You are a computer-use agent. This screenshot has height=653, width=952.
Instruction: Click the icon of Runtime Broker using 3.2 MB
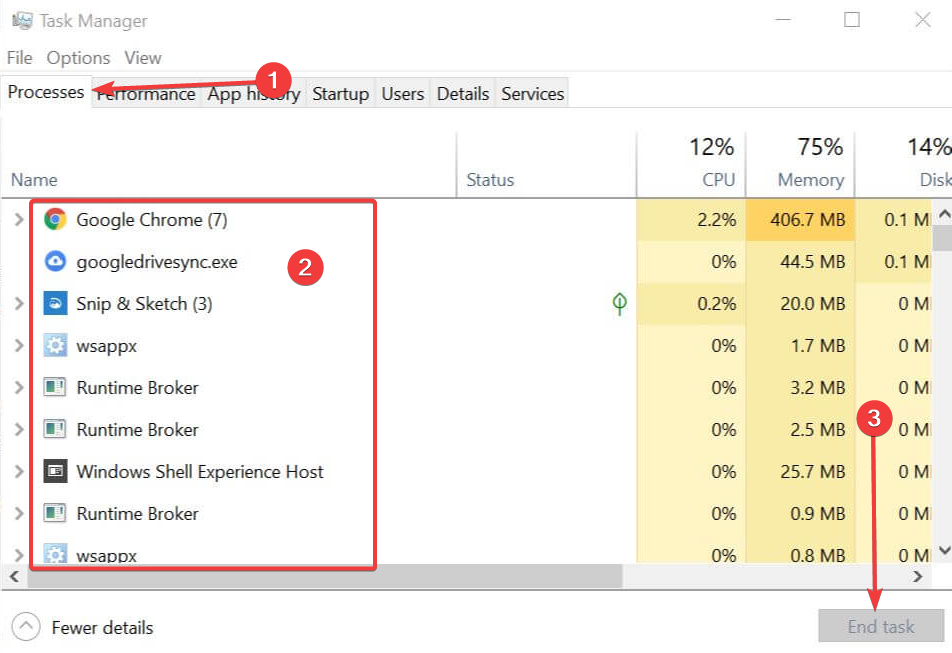click(55, 387)
